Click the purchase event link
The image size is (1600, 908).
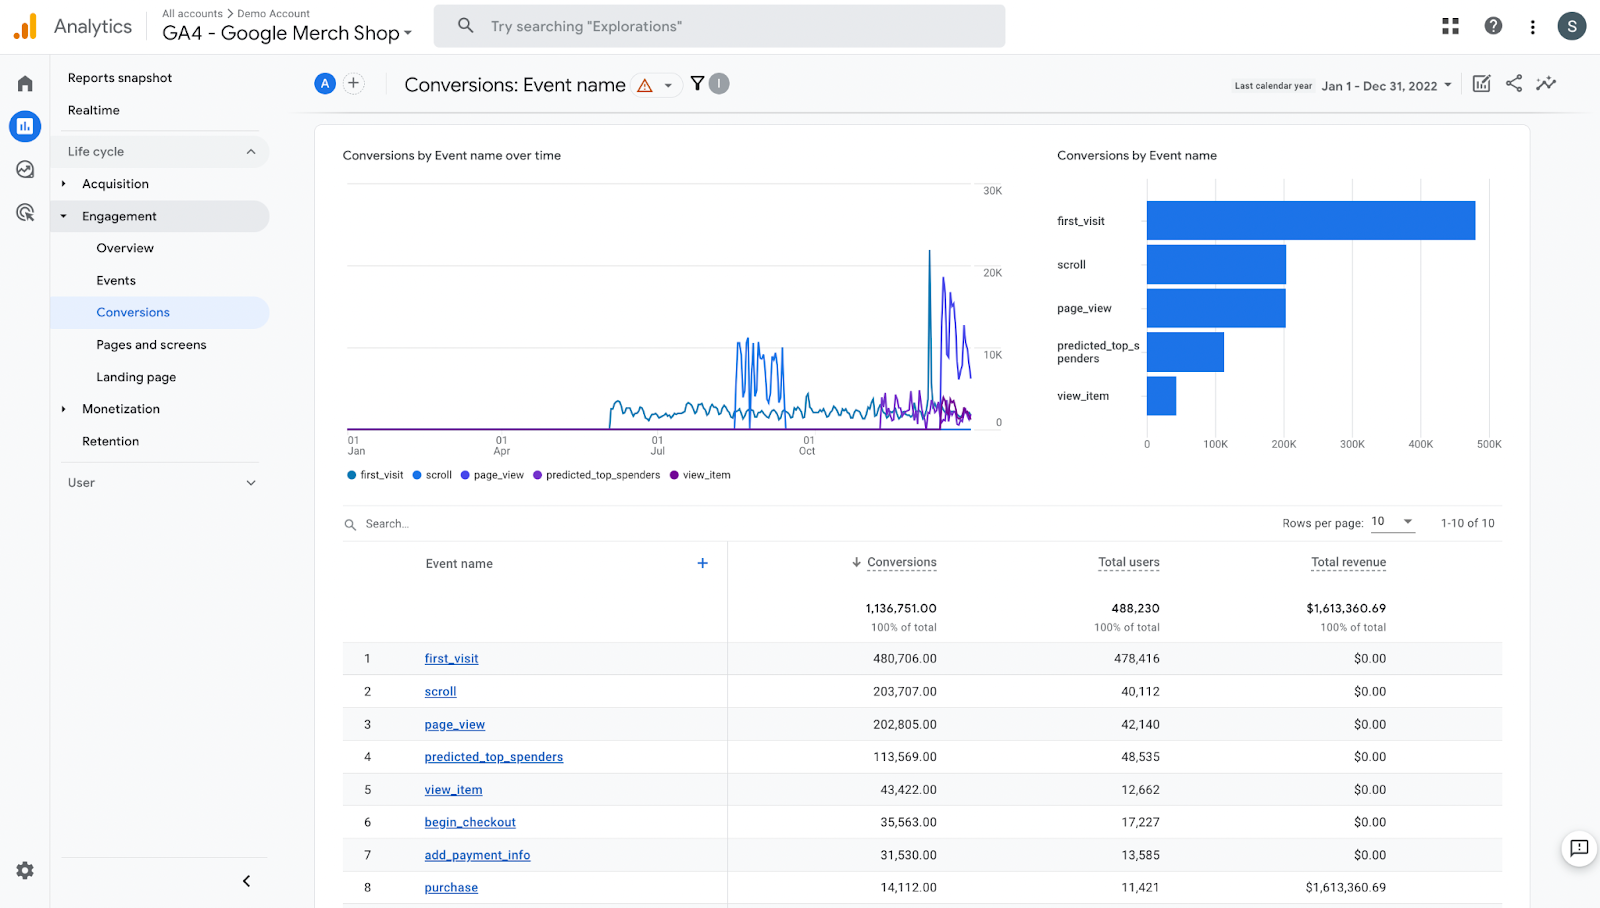click(451, 887)
